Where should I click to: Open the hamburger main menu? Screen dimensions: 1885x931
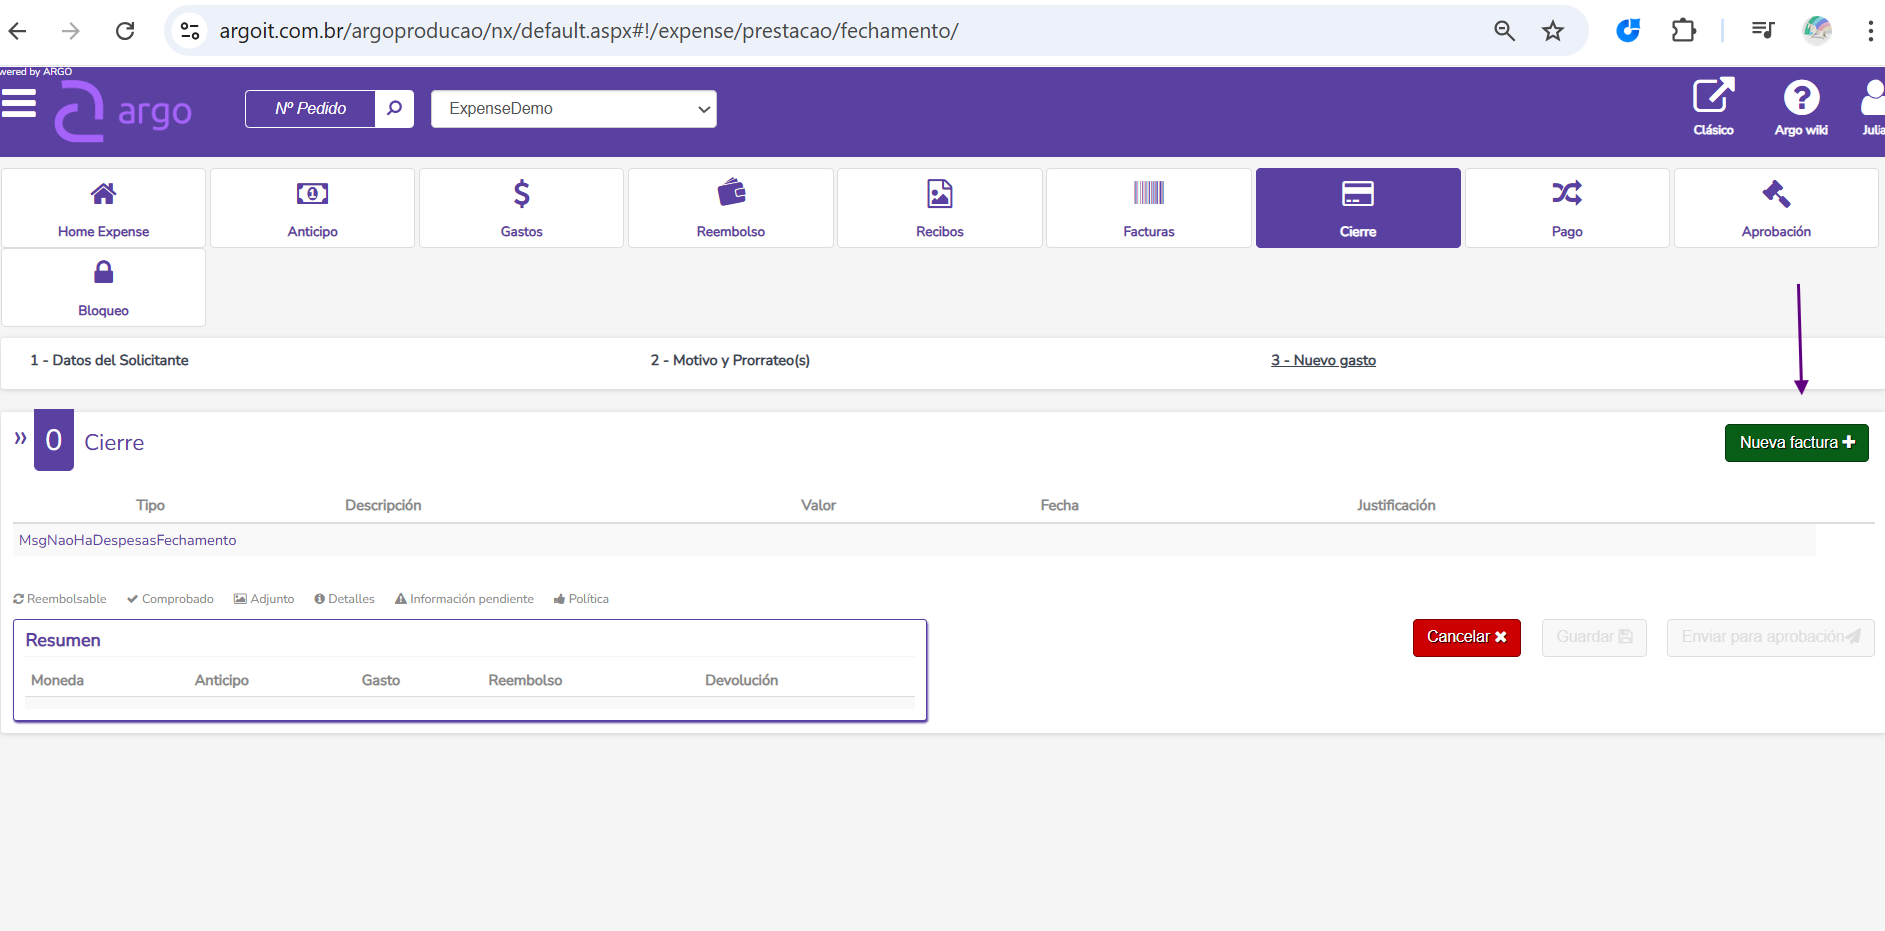(x=18, y=103)
